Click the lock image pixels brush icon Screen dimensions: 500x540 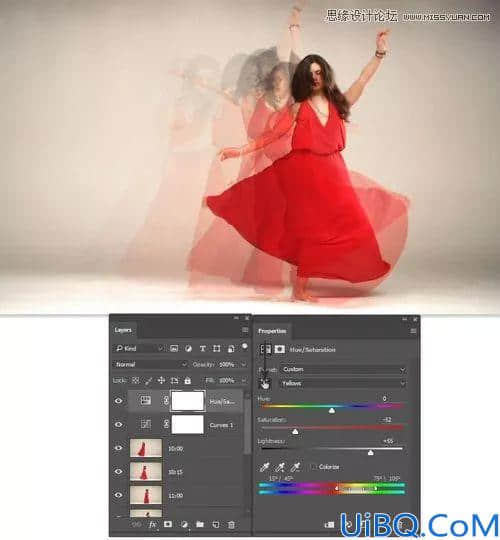point(148,380)
